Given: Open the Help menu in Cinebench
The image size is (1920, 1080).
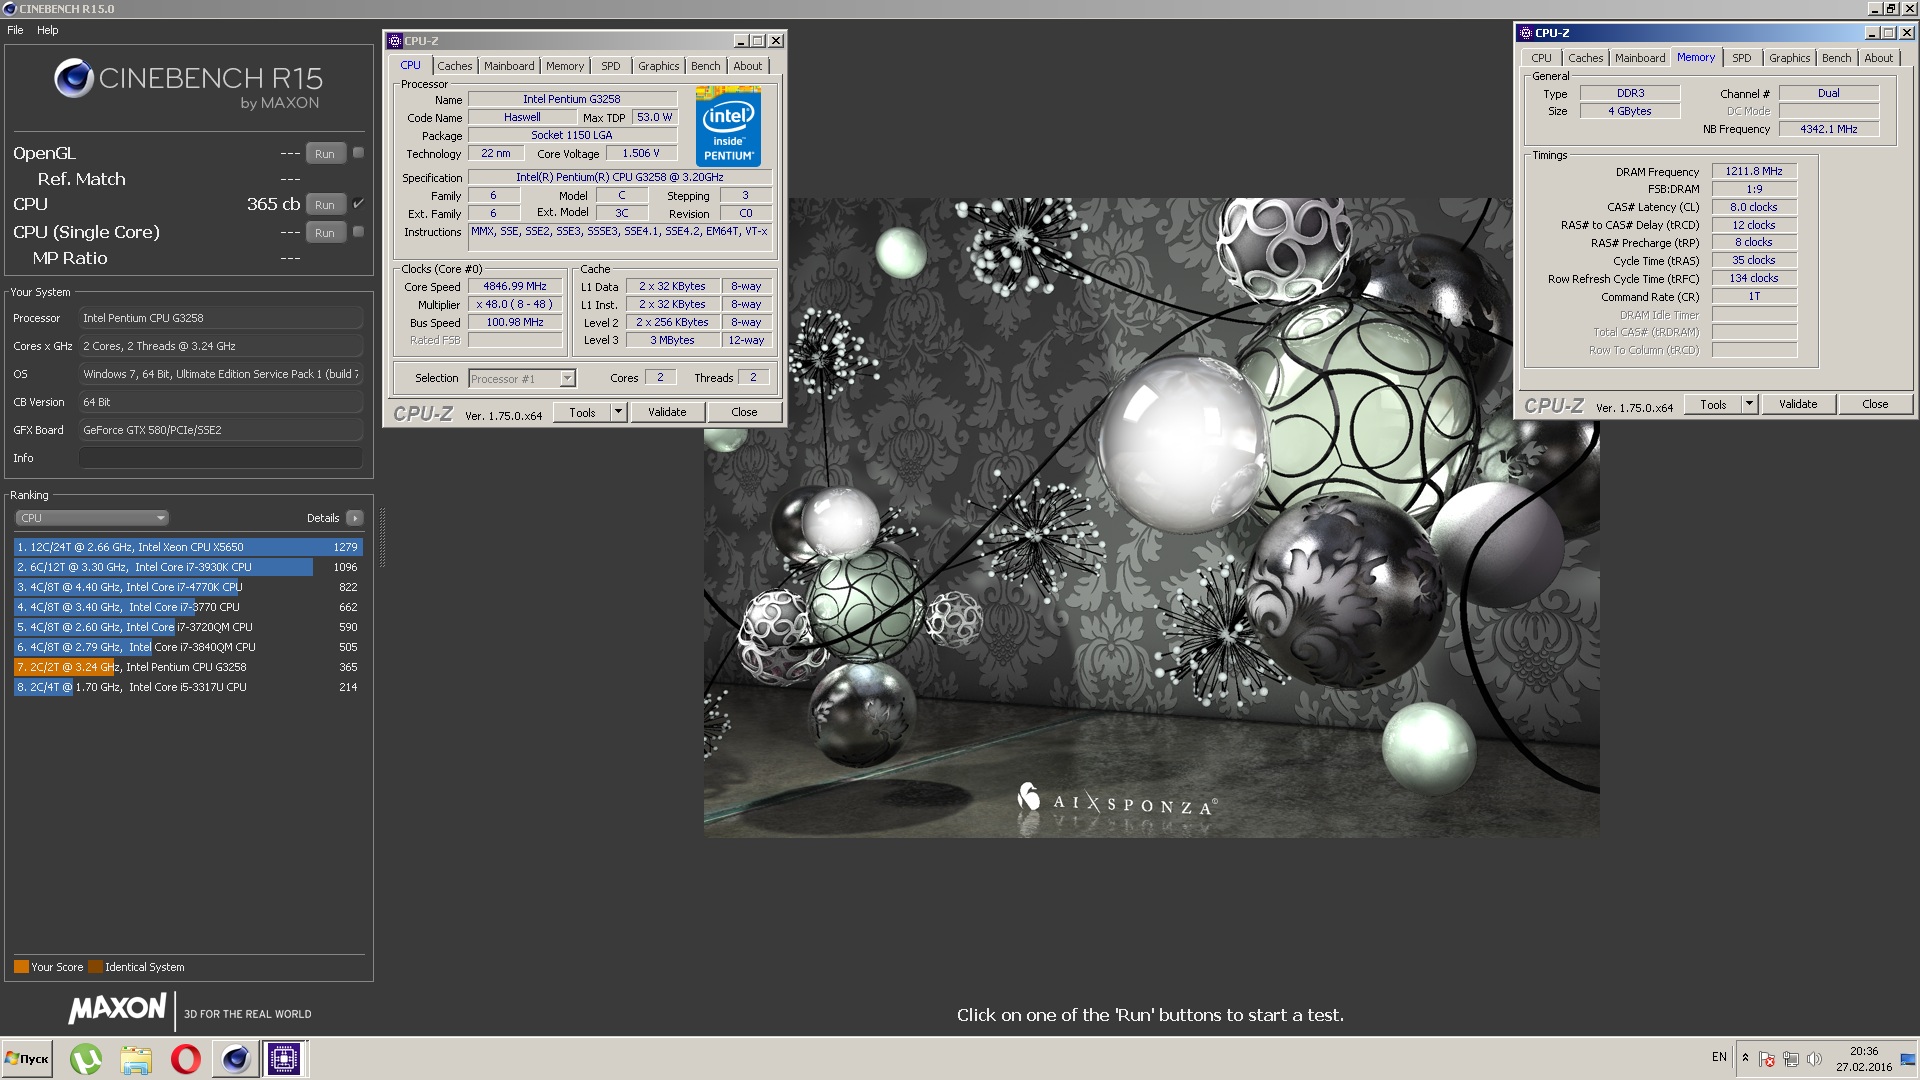Looking at the screenshot, I should [48, 30].
